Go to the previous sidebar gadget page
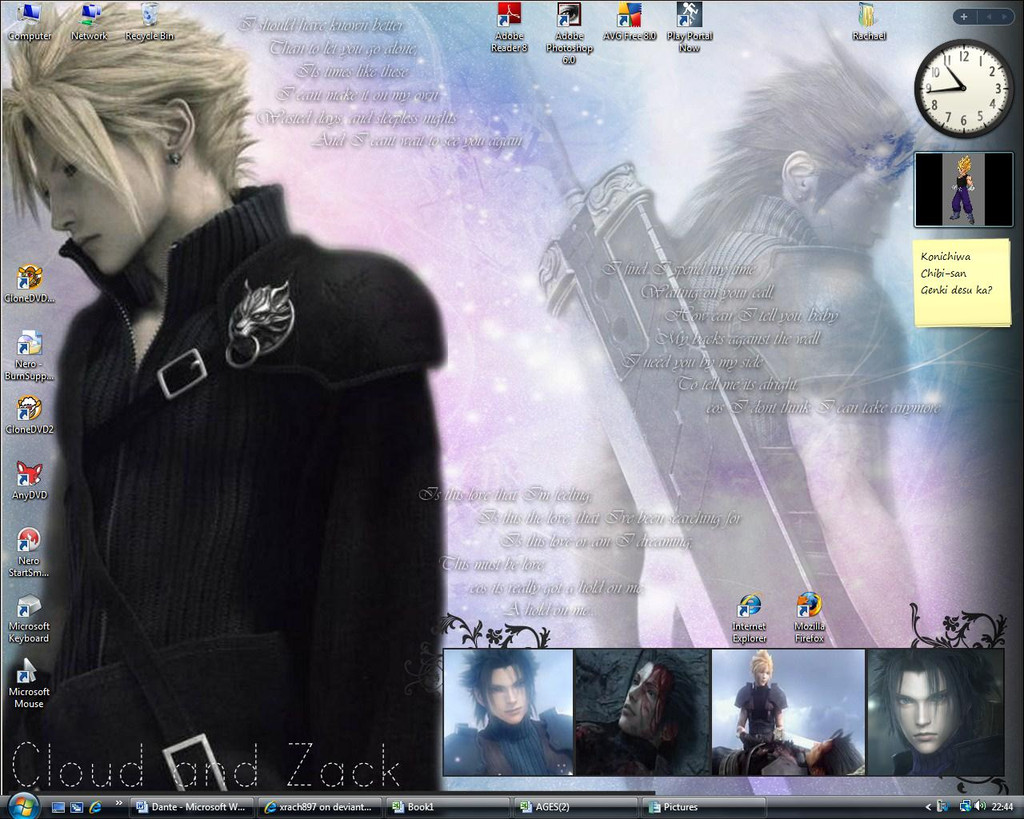Viewport: 1024px width, 819px height. point(989,17)
